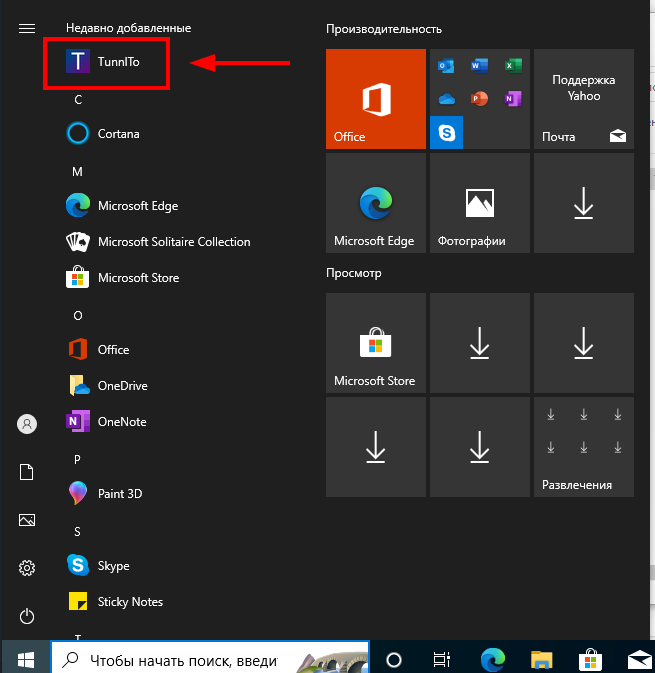Expand the Start menu hamburger navigation
Viewport: 655px width, 673px height.
tap(27, 28)
